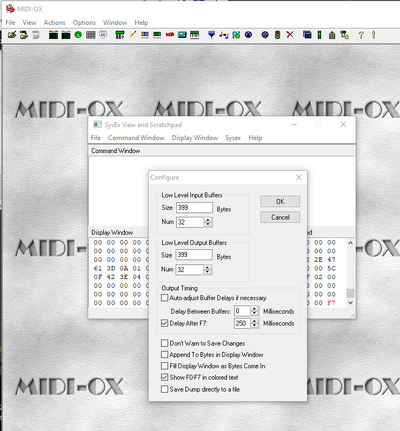Click the Command Window pane label
This screenshot has width=400, height=431.
(x=116, y=151)
